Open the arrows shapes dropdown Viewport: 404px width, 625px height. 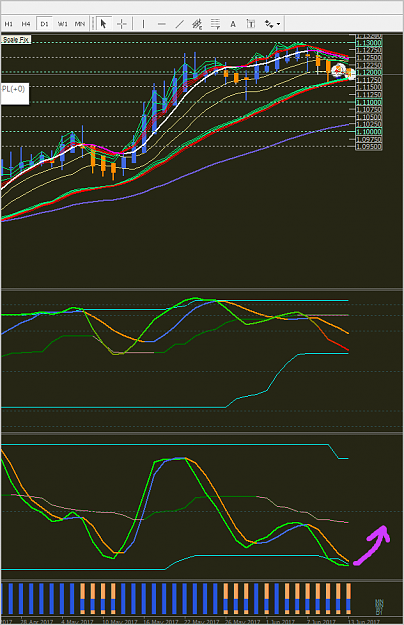[x=273, y=24]
